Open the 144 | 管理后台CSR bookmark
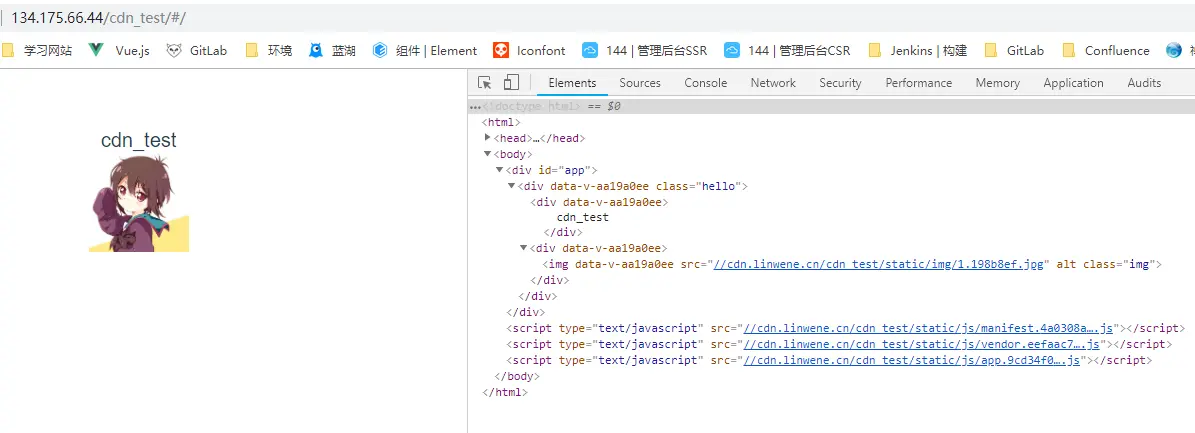This screenshot has width=1195, height=433. click(x=787, y=50)
